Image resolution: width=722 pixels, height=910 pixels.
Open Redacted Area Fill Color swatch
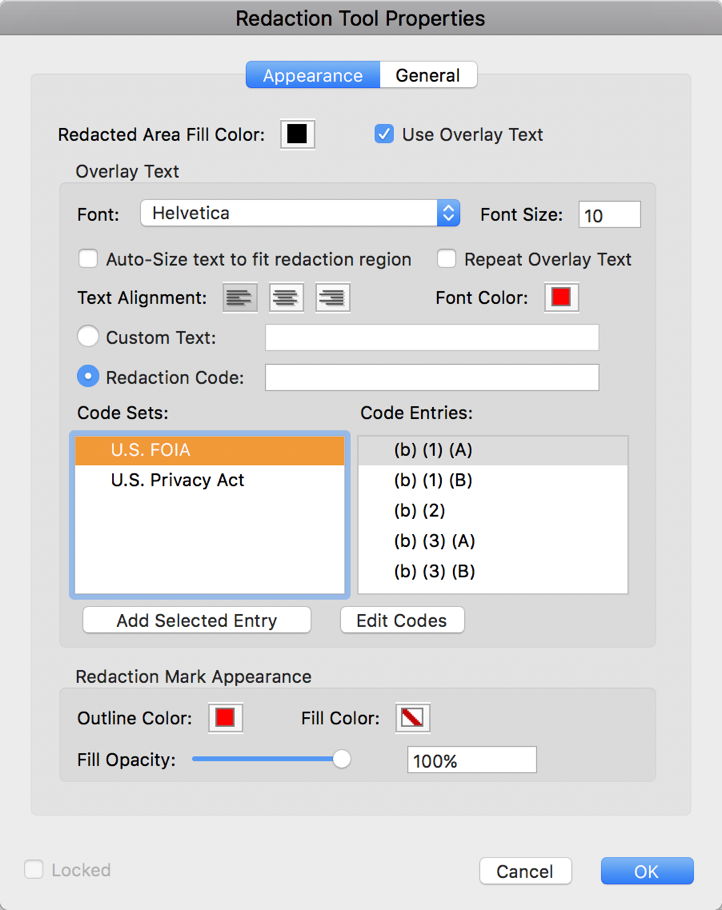[297, 134]
